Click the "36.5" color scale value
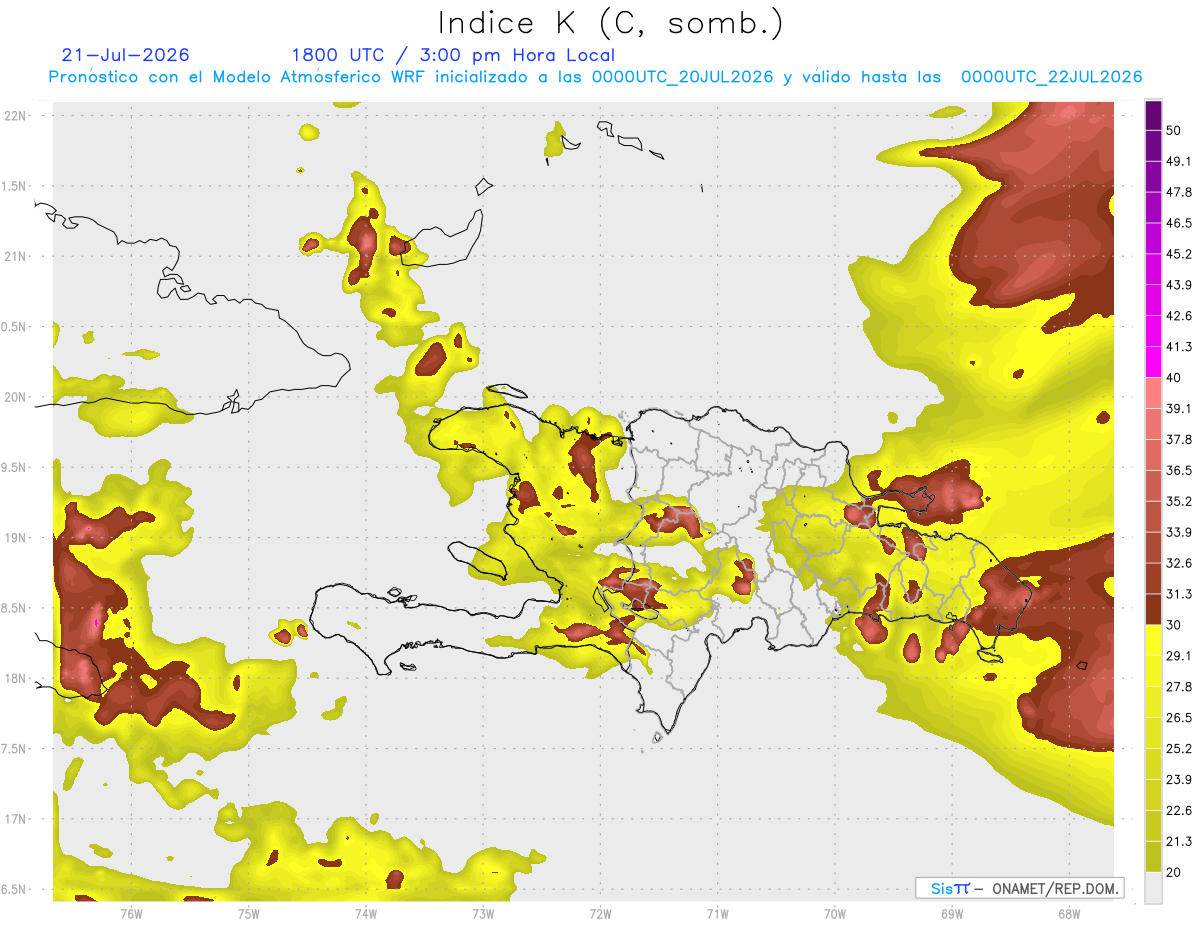1200x927 pixels. [x=1179, y=470]
